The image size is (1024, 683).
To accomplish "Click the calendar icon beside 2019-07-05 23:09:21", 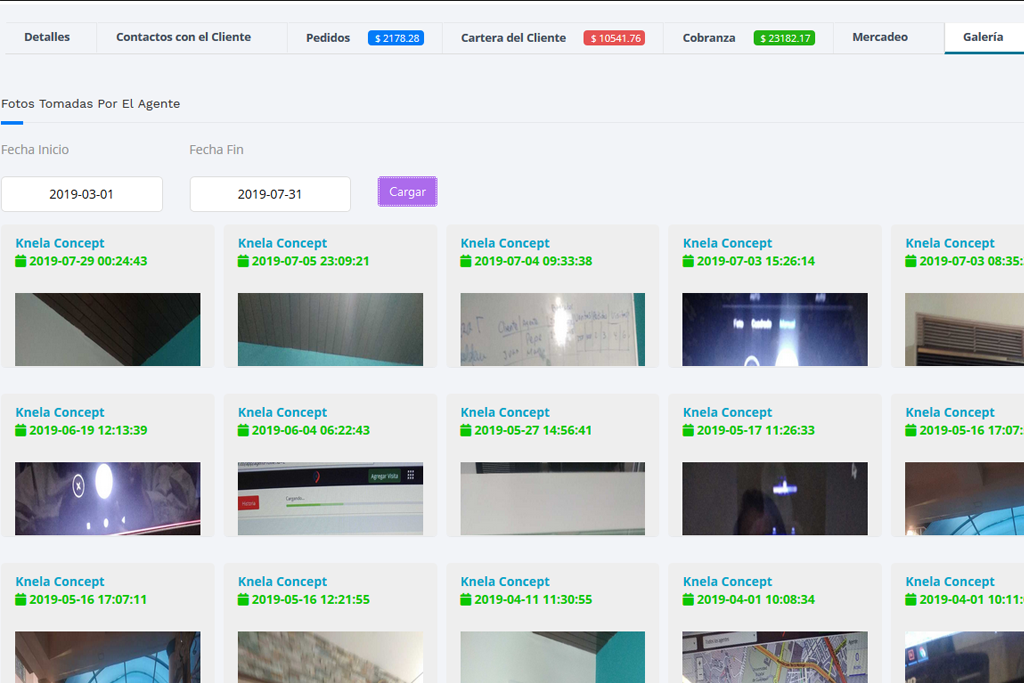I will pos(244,261).
